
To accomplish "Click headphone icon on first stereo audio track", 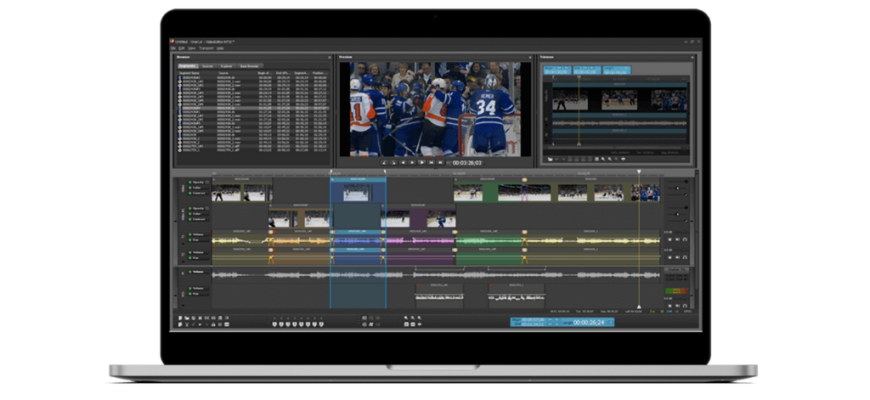I will 685,240.
